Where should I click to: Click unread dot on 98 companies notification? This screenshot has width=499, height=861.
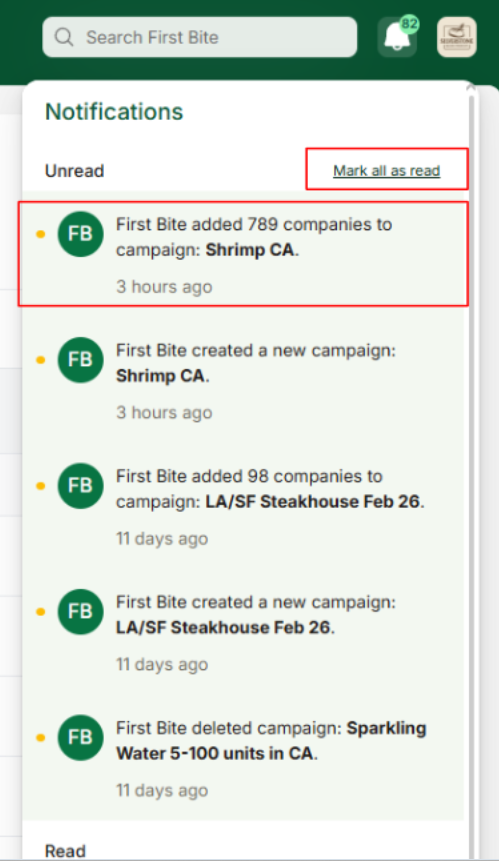[x=41, y=486]
